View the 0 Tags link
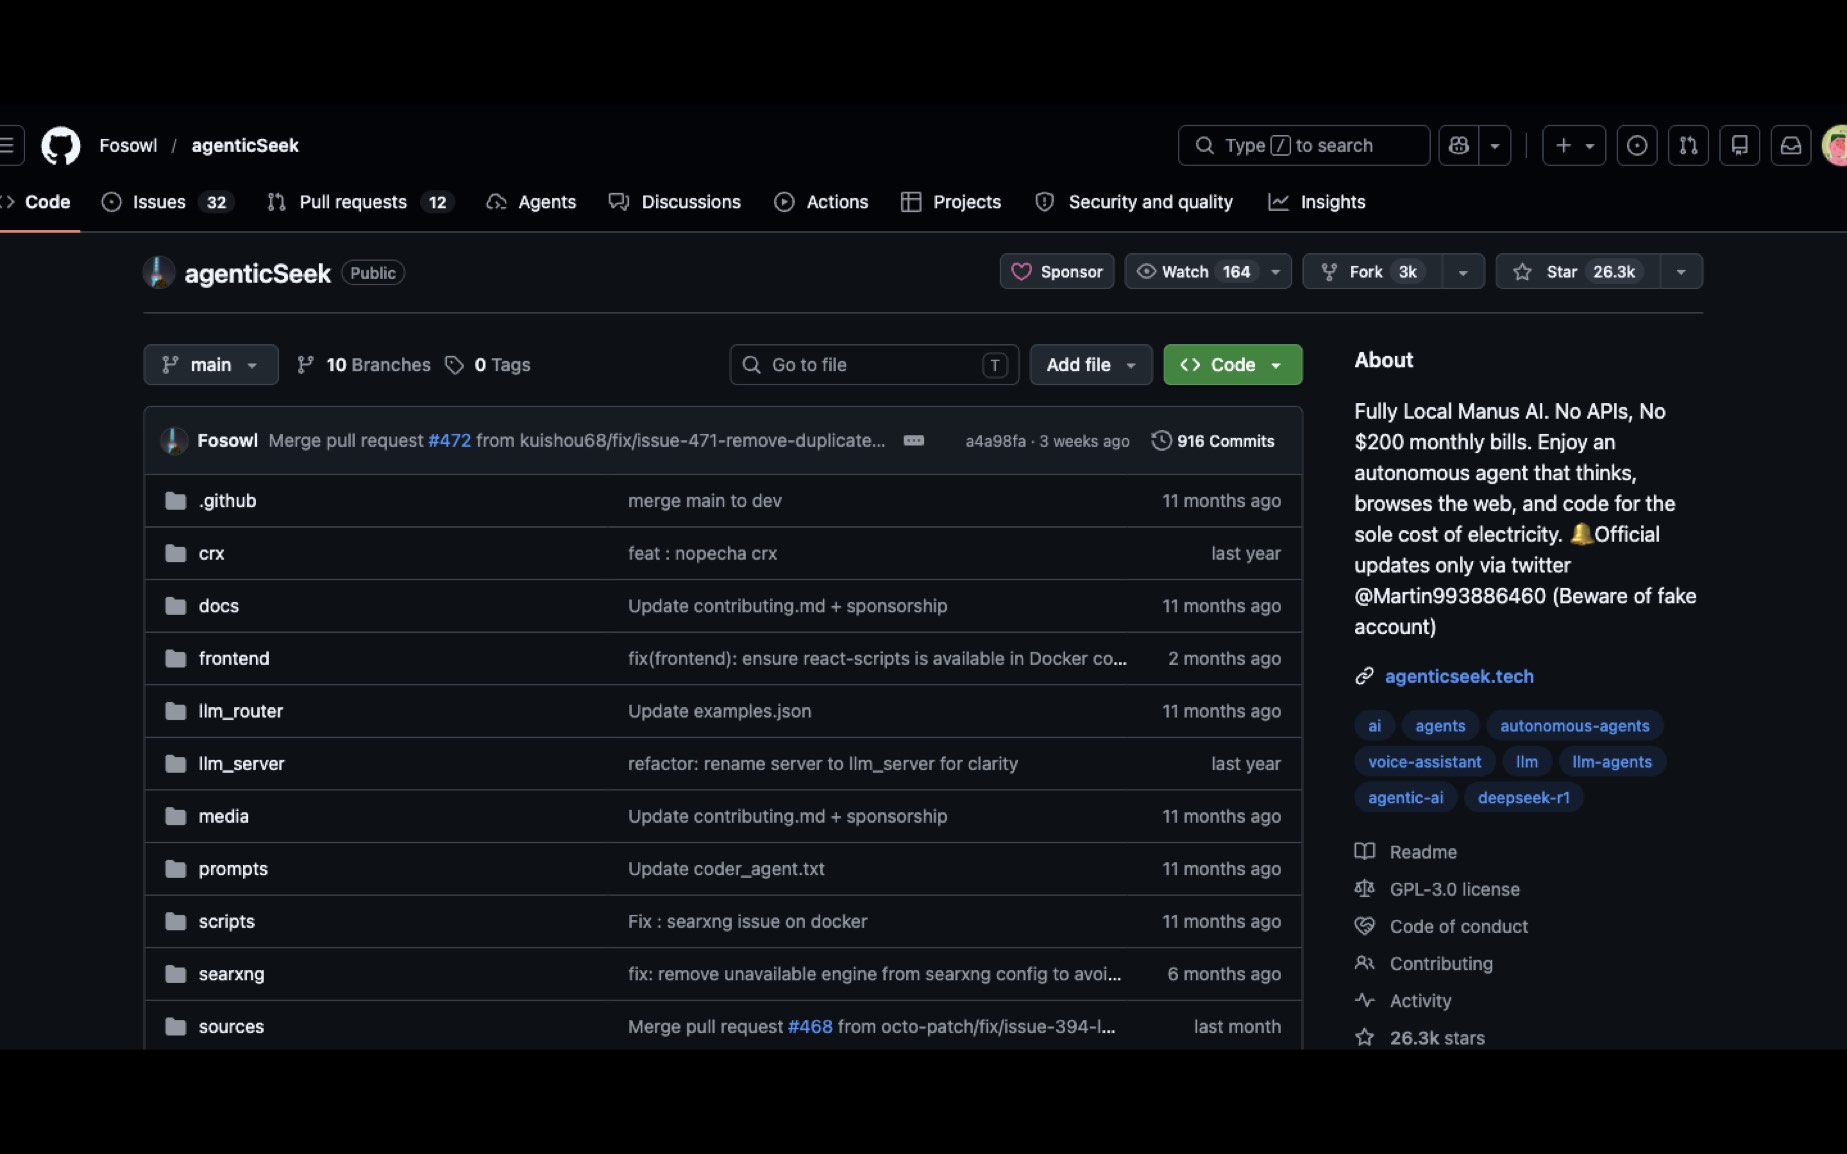The image size is (1847, 1154). [488, 365]
